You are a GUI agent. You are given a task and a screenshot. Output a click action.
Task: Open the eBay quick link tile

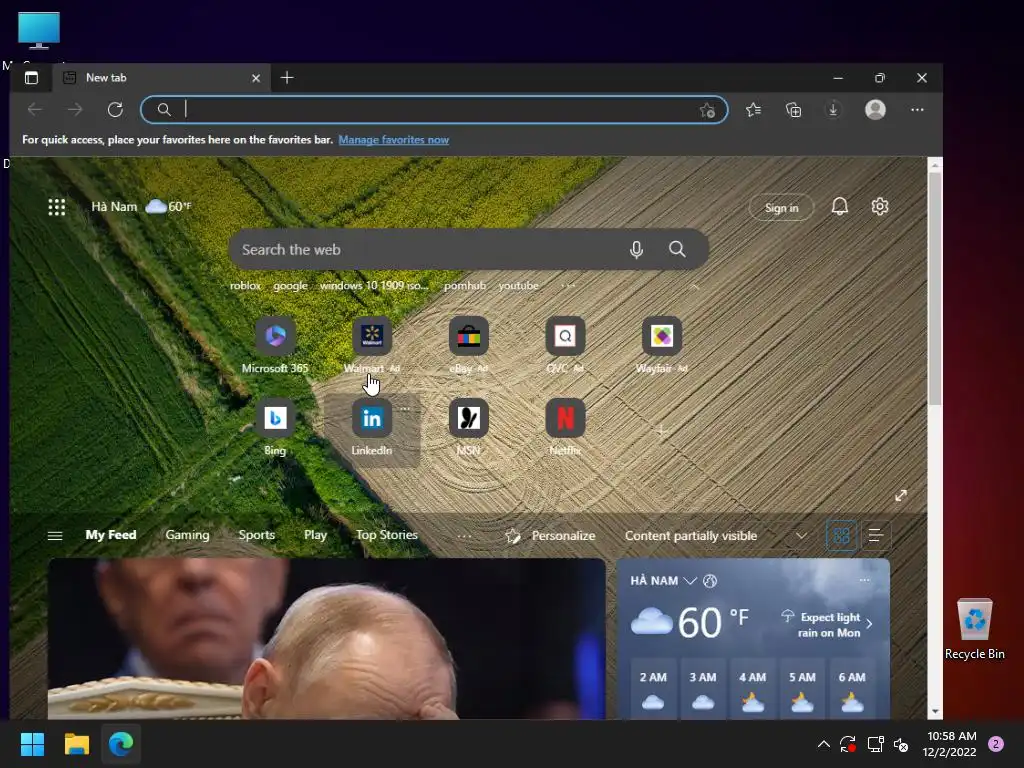click(468, 346)
